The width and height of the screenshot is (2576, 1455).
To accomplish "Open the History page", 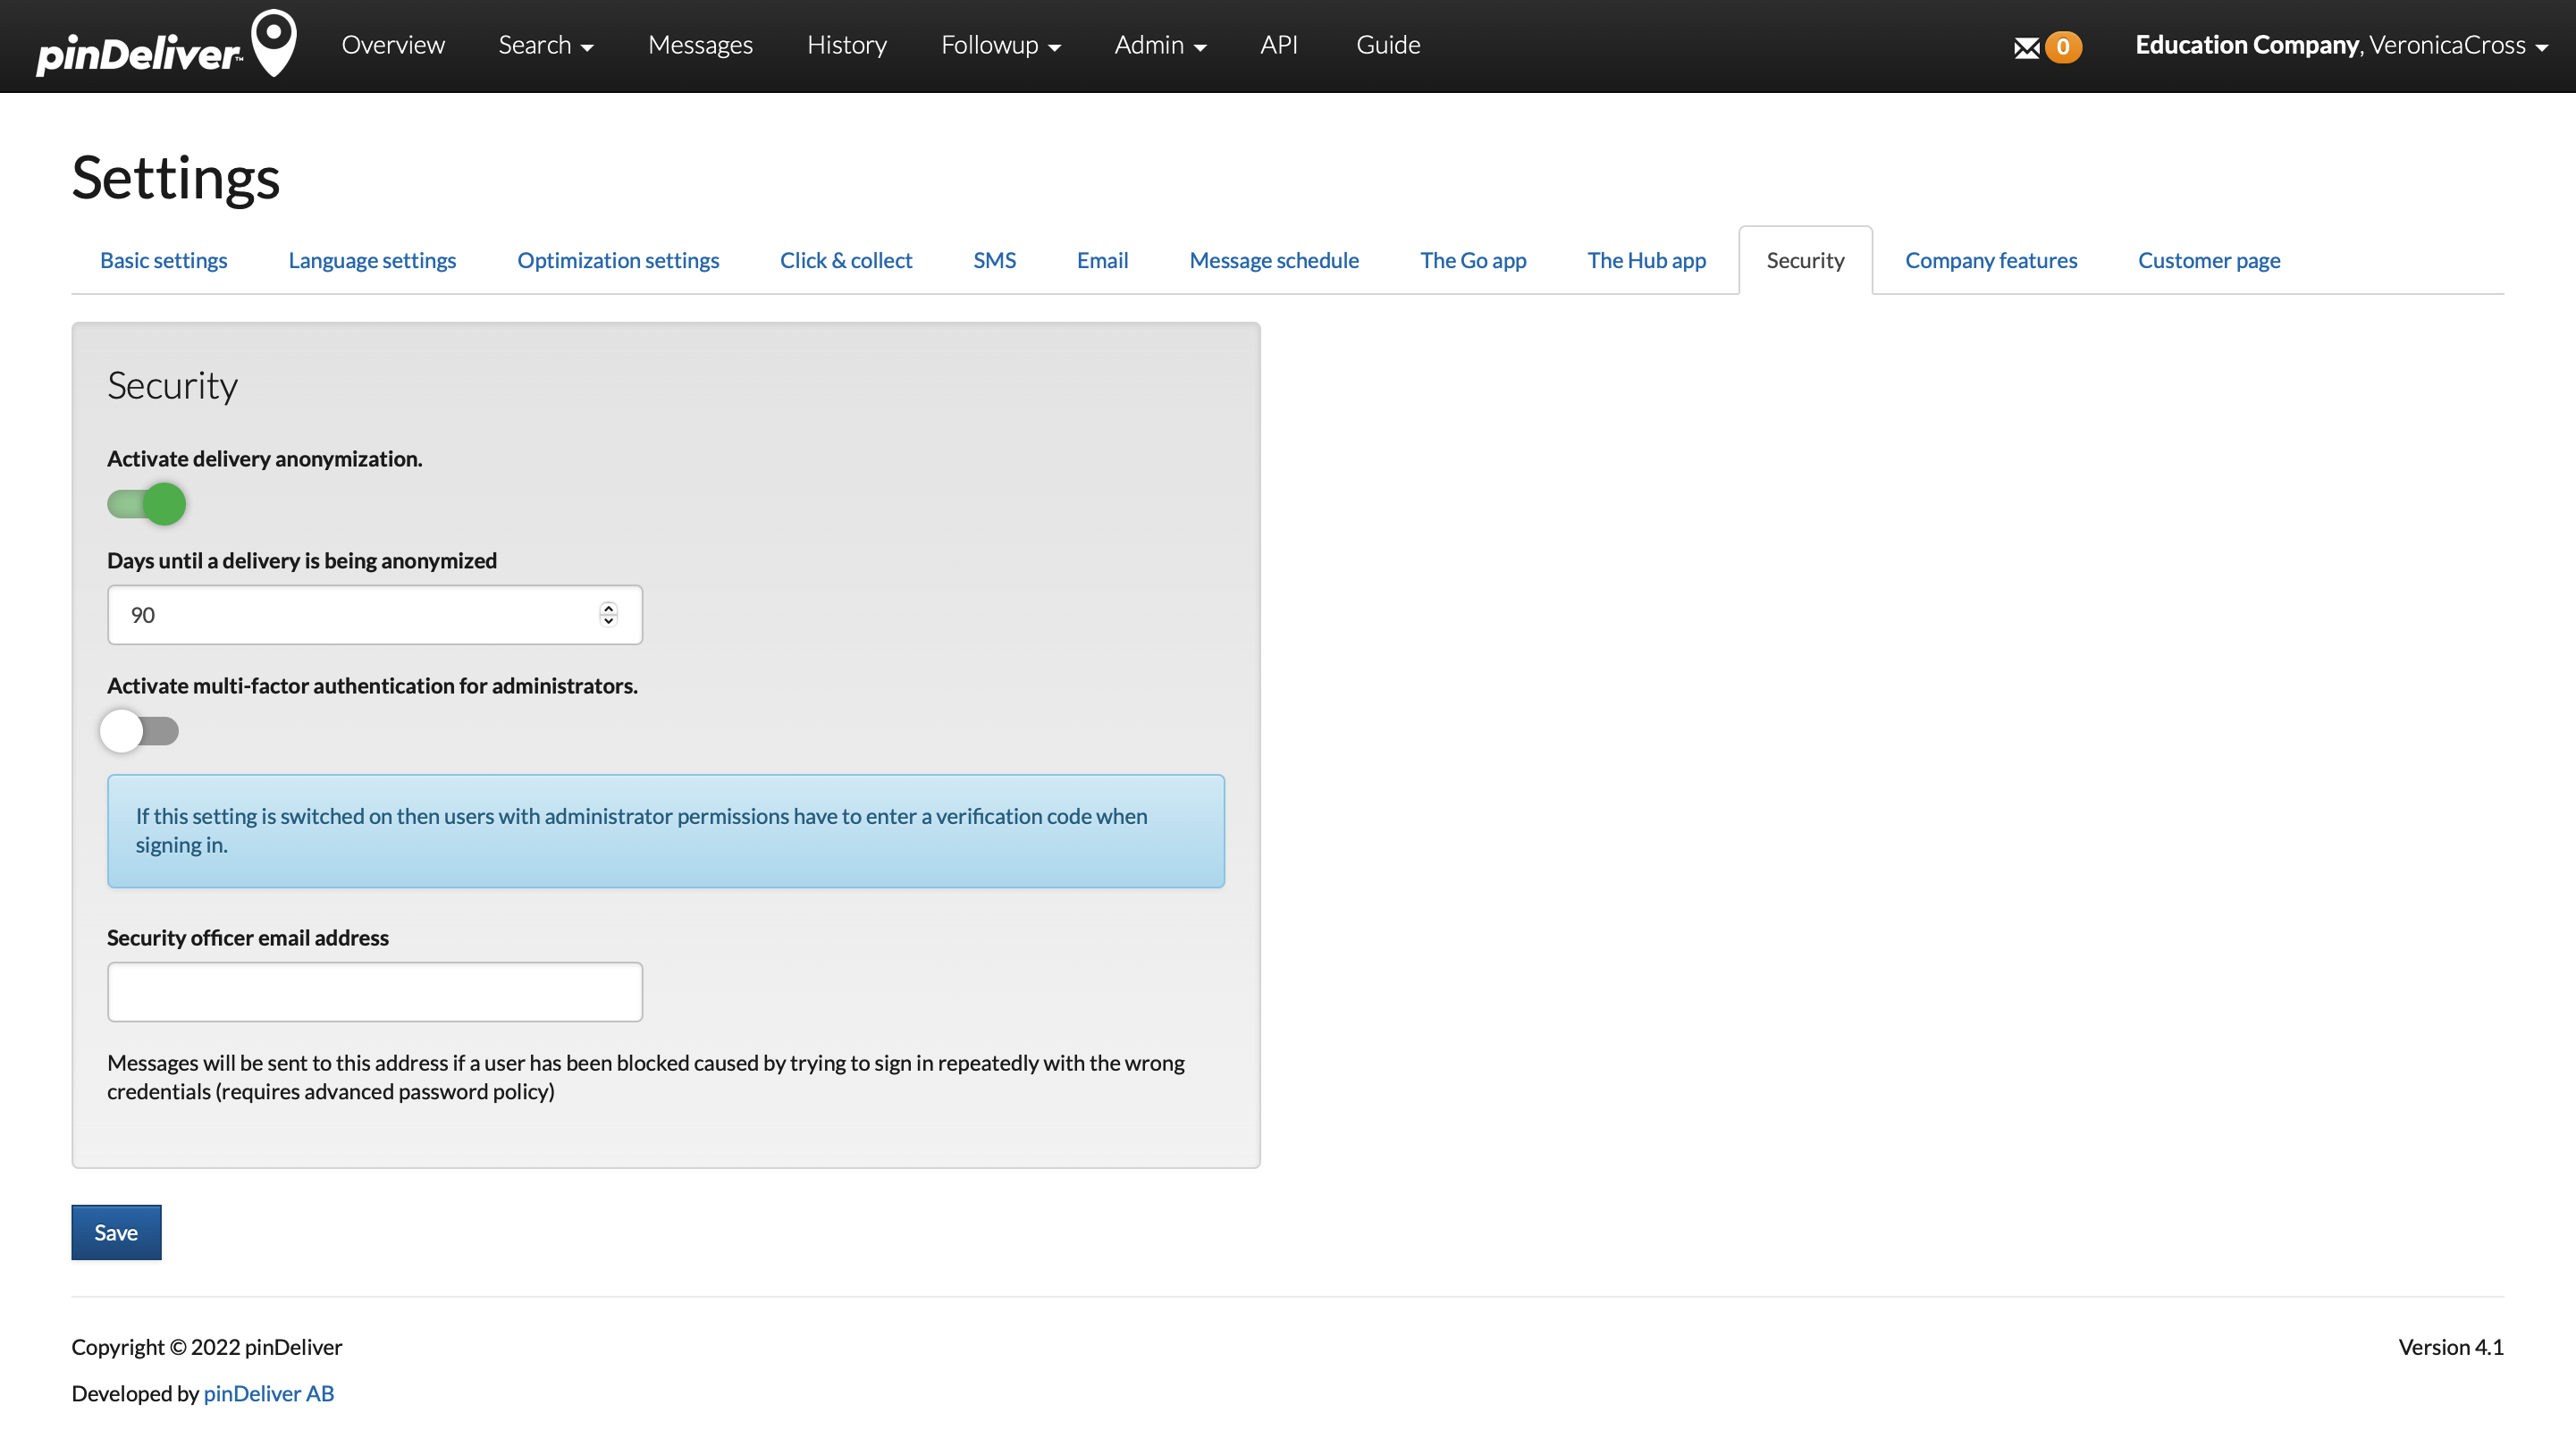I will pyautogui.click(x=847, y=45).
